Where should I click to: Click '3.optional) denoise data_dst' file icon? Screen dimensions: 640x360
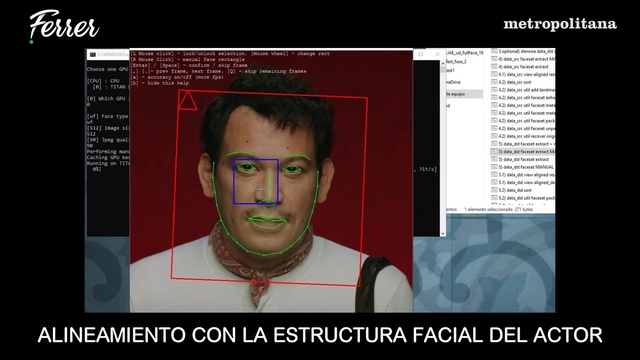coord(494,51)
